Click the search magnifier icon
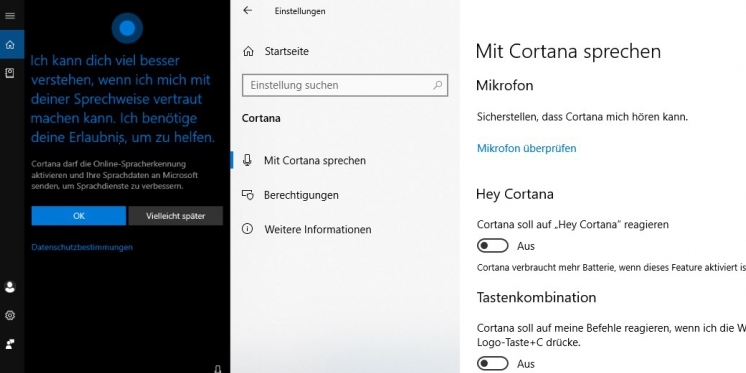Screen dimensions: 746x373 [437, 85]
